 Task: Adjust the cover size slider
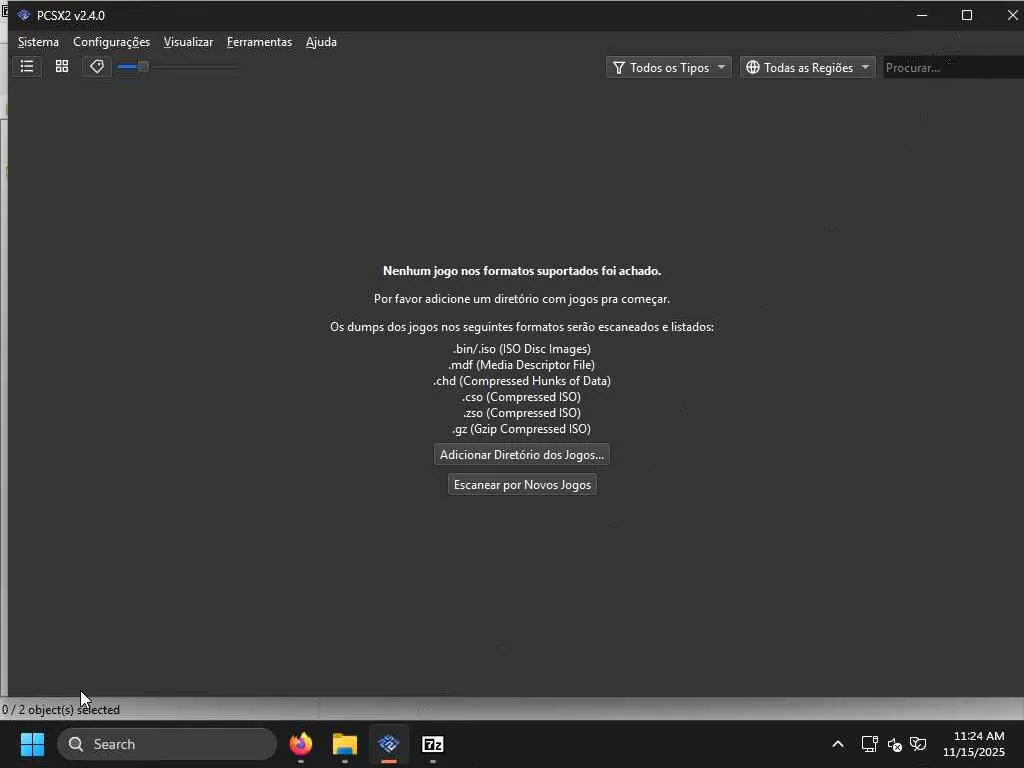click(x=178, y=67)
